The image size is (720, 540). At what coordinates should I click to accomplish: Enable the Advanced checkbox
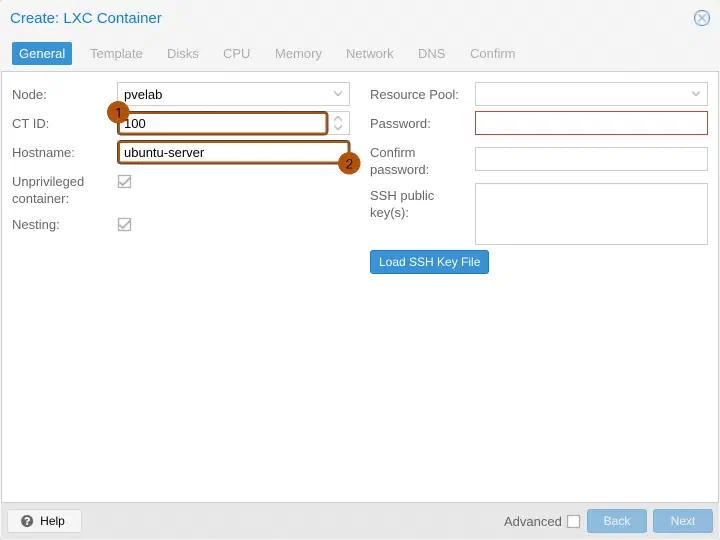573,522
